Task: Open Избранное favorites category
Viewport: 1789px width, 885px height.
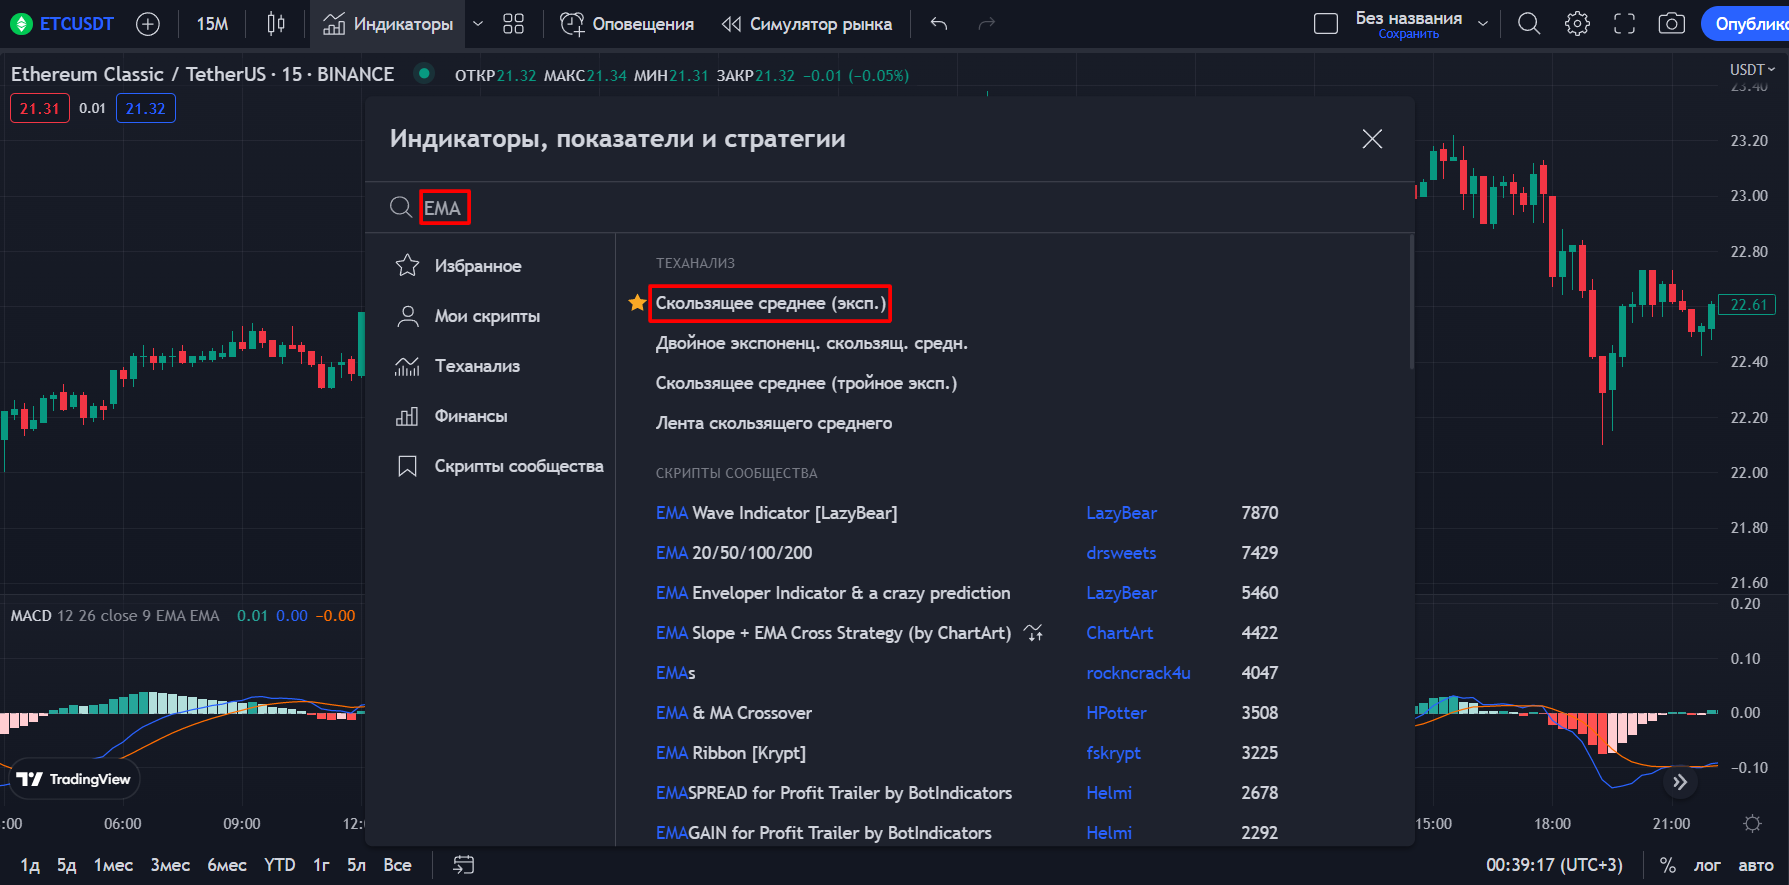Action: (478, 266)
